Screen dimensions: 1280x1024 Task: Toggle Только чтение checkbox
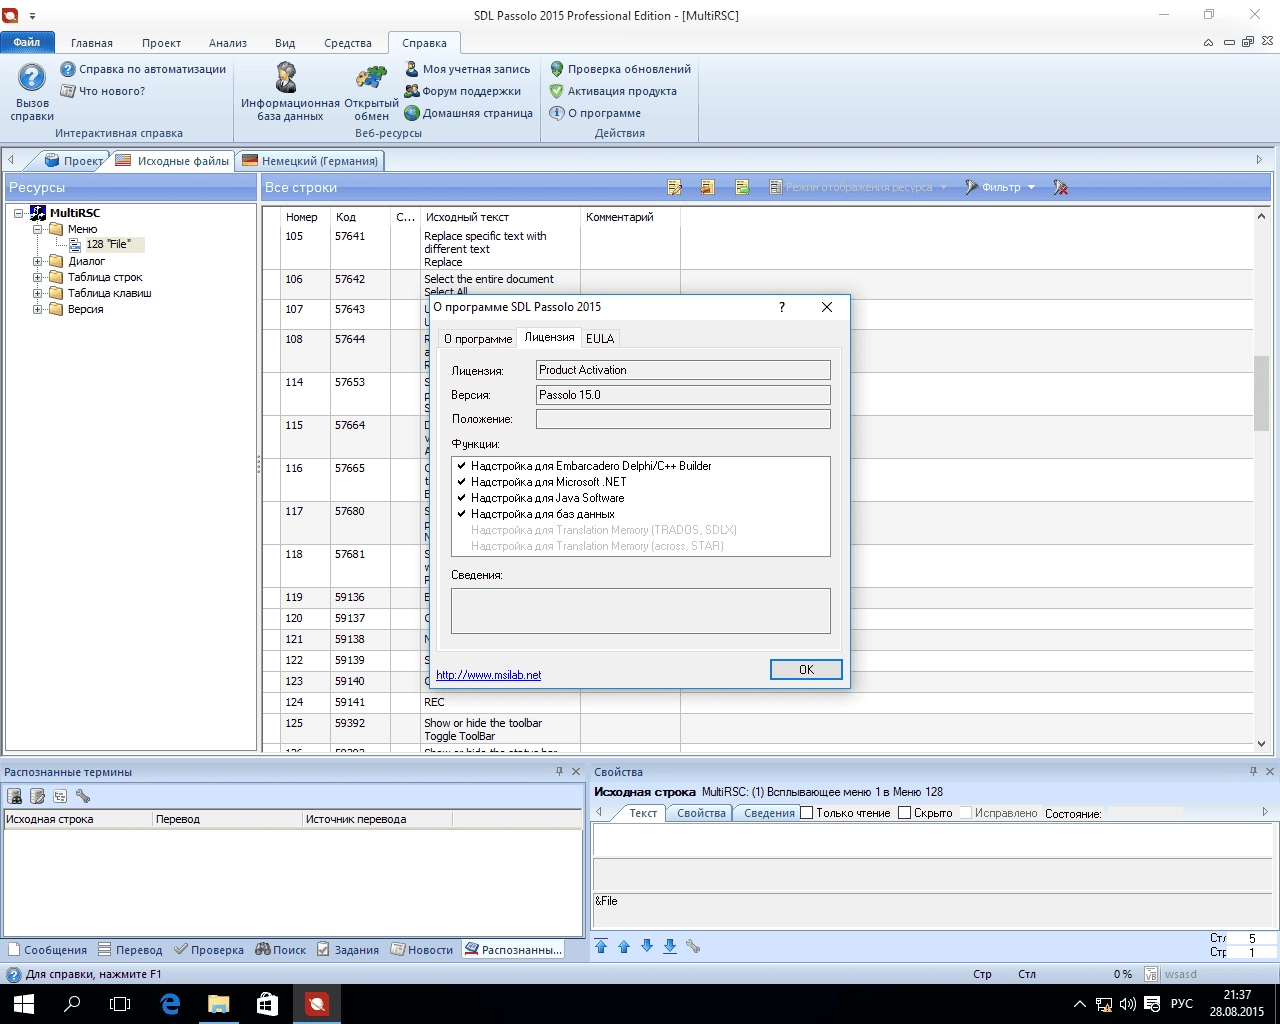click(x=807, y=813)
